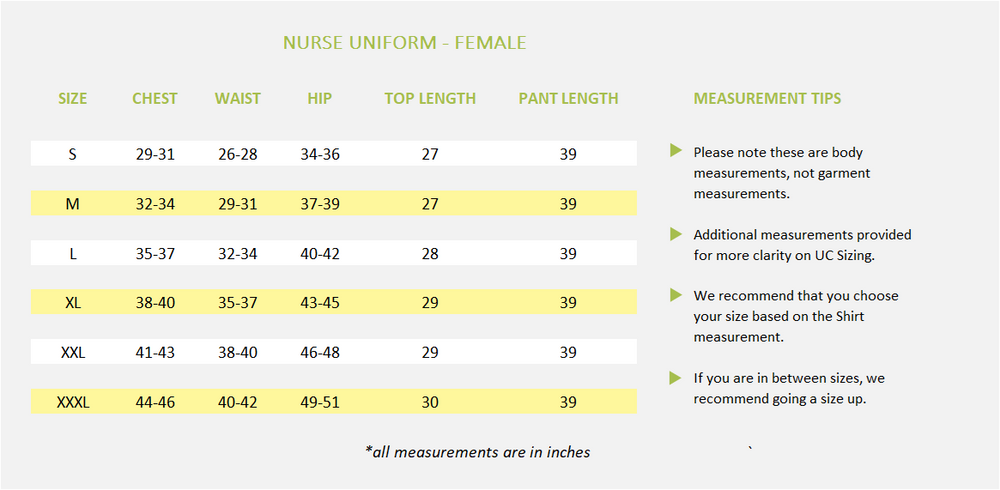Click the arrow bullet beside Shirt measurement tip

tap(676, 295)
